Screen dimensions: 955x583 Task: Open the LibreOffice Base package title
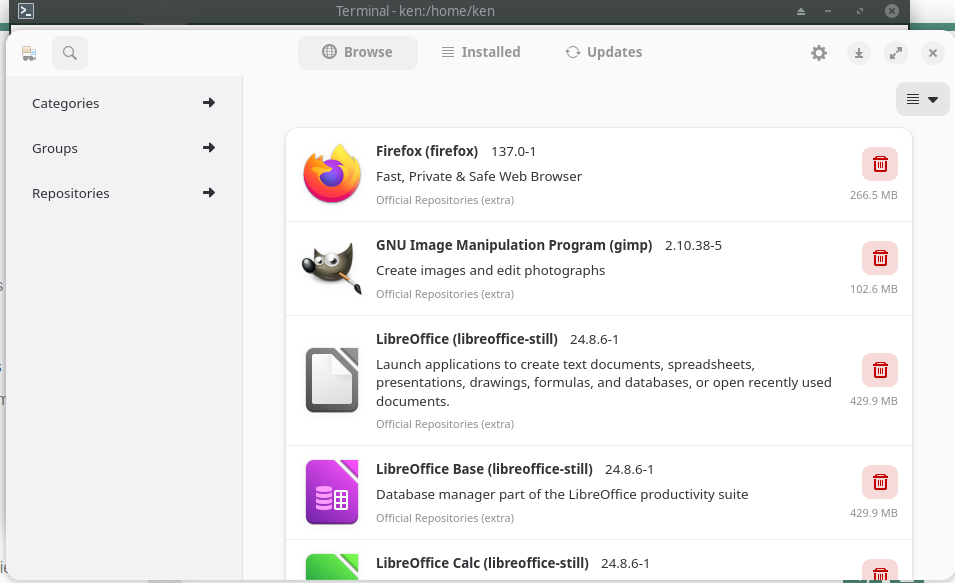point(484,469)
